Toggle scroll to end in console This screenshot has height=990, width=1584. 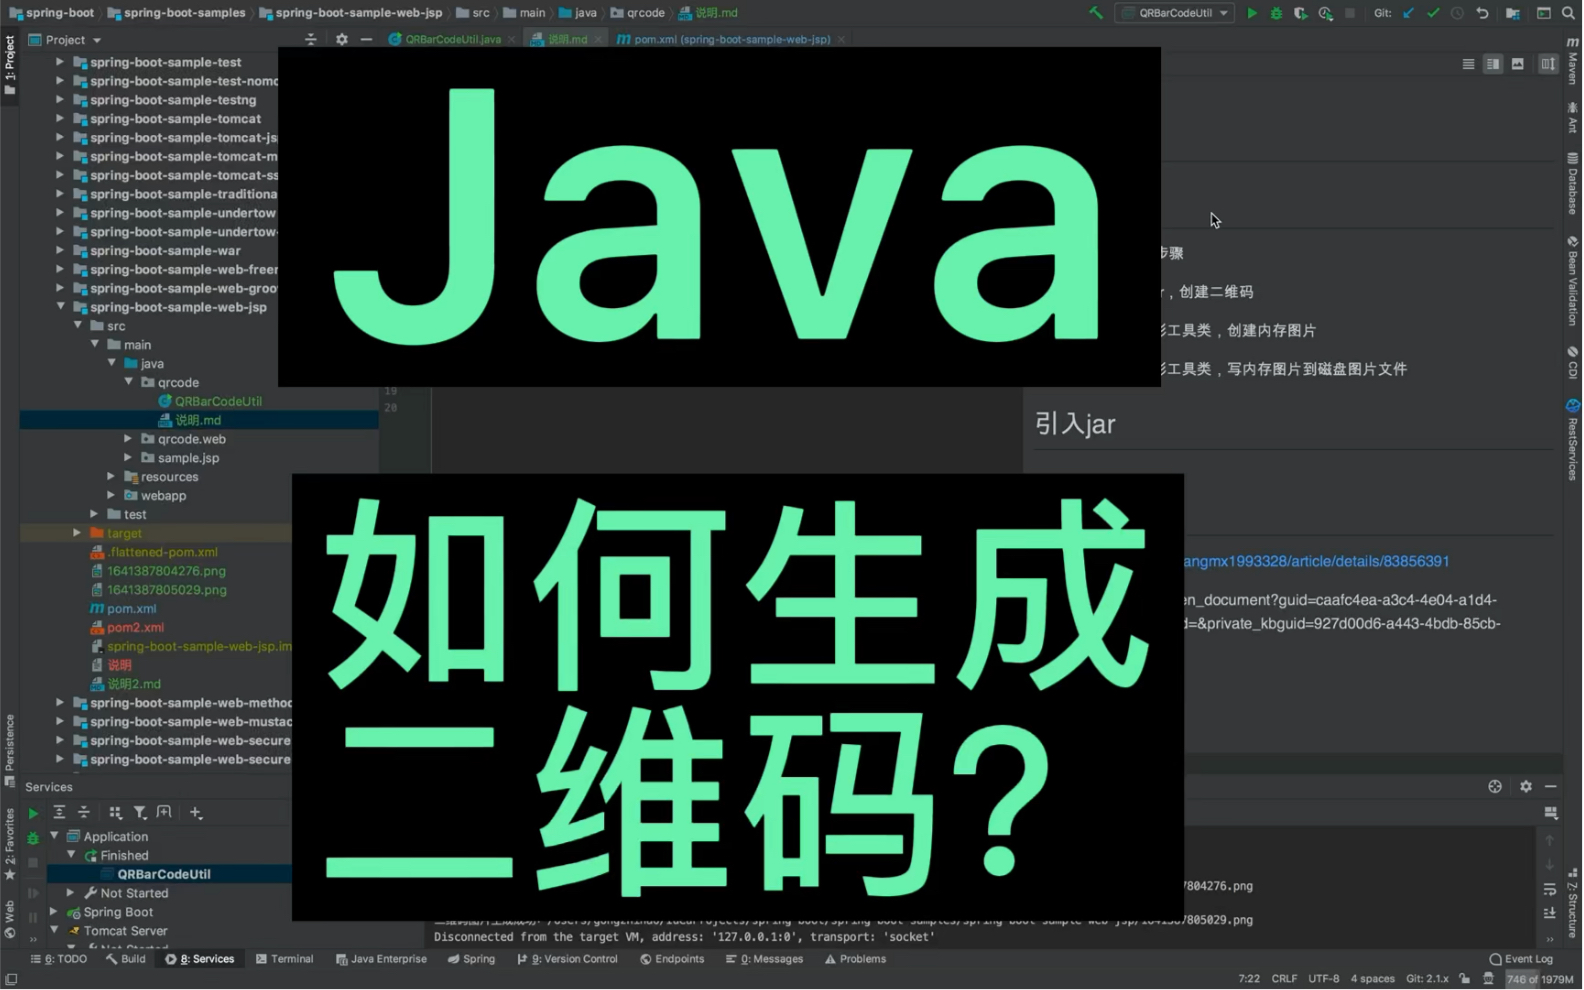[1550, 913]
